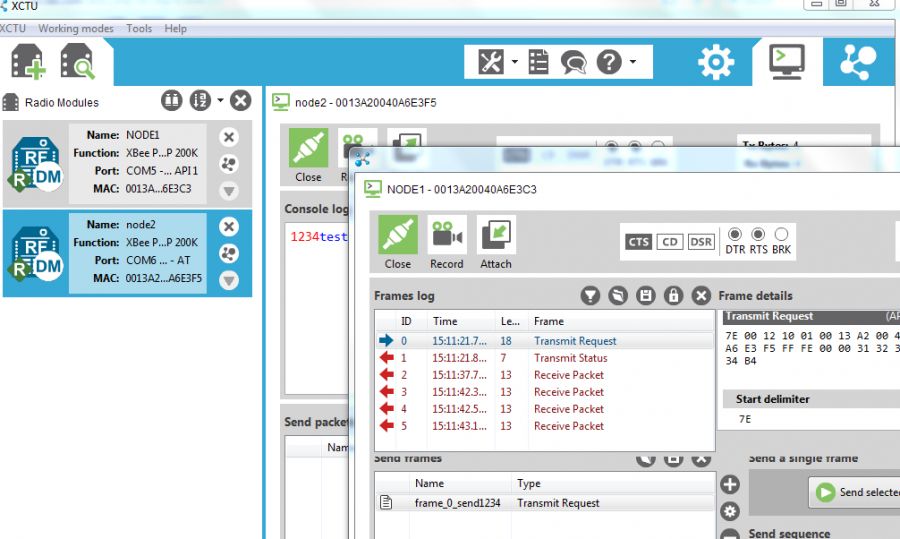
Task: Click Send selected frame button
Action: click(856, 493)
